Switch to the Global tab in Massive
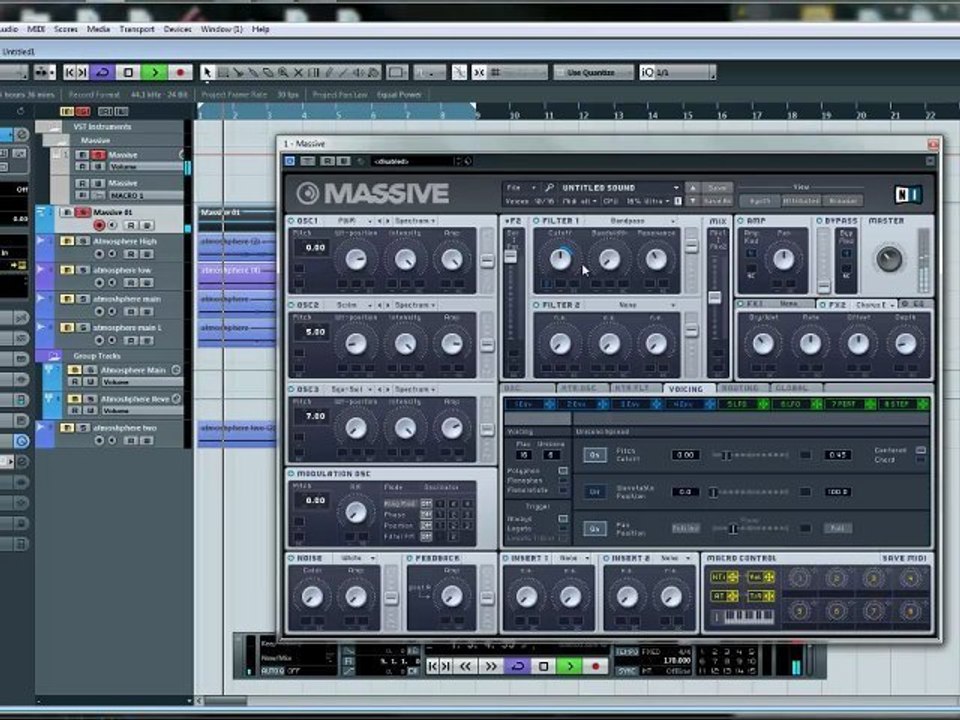960x720 pixels. tap(792, 388)
